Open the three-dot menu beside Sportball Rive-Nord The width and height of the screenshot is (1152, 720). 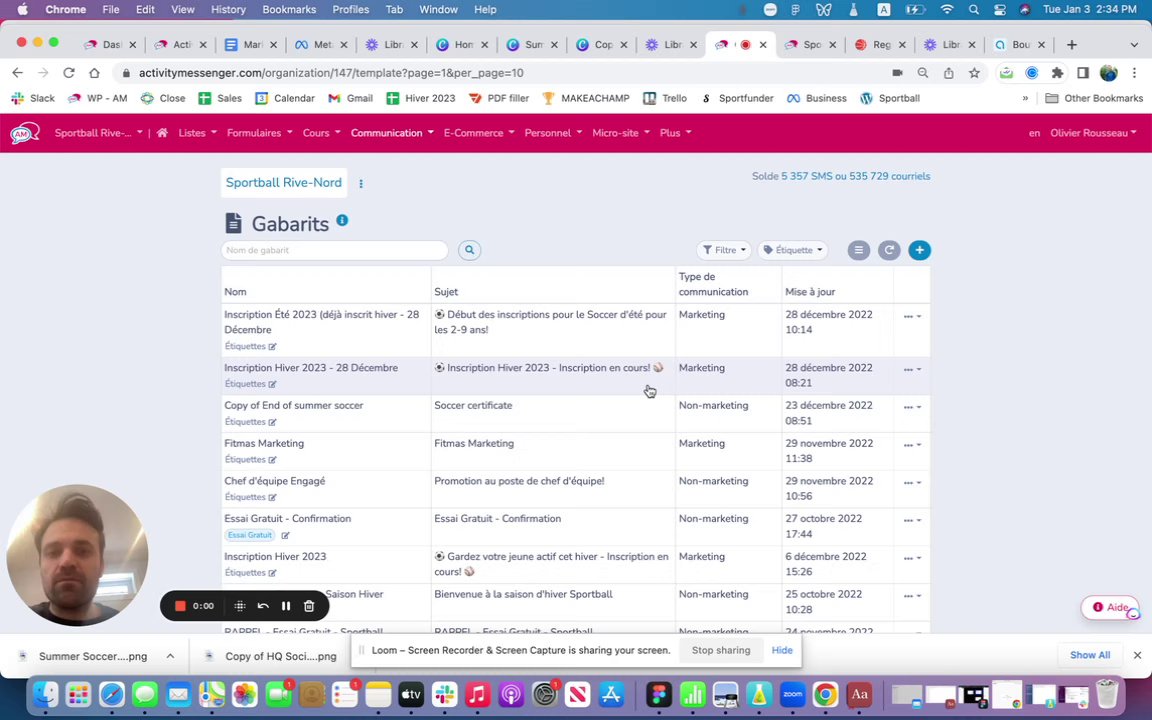click(x=361, y=184)
